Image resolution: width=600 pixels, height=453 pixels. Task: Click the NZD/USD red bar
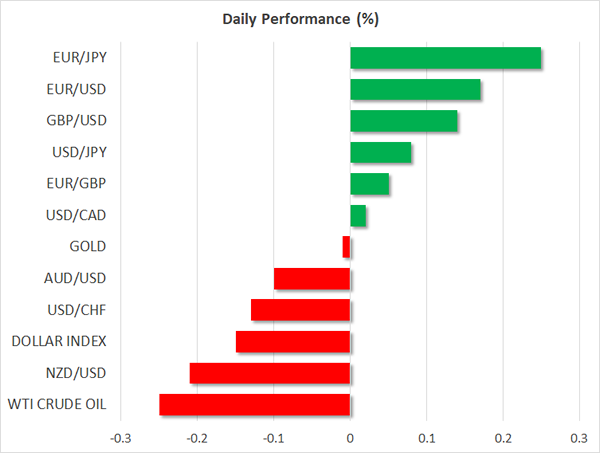click(270, 373)
